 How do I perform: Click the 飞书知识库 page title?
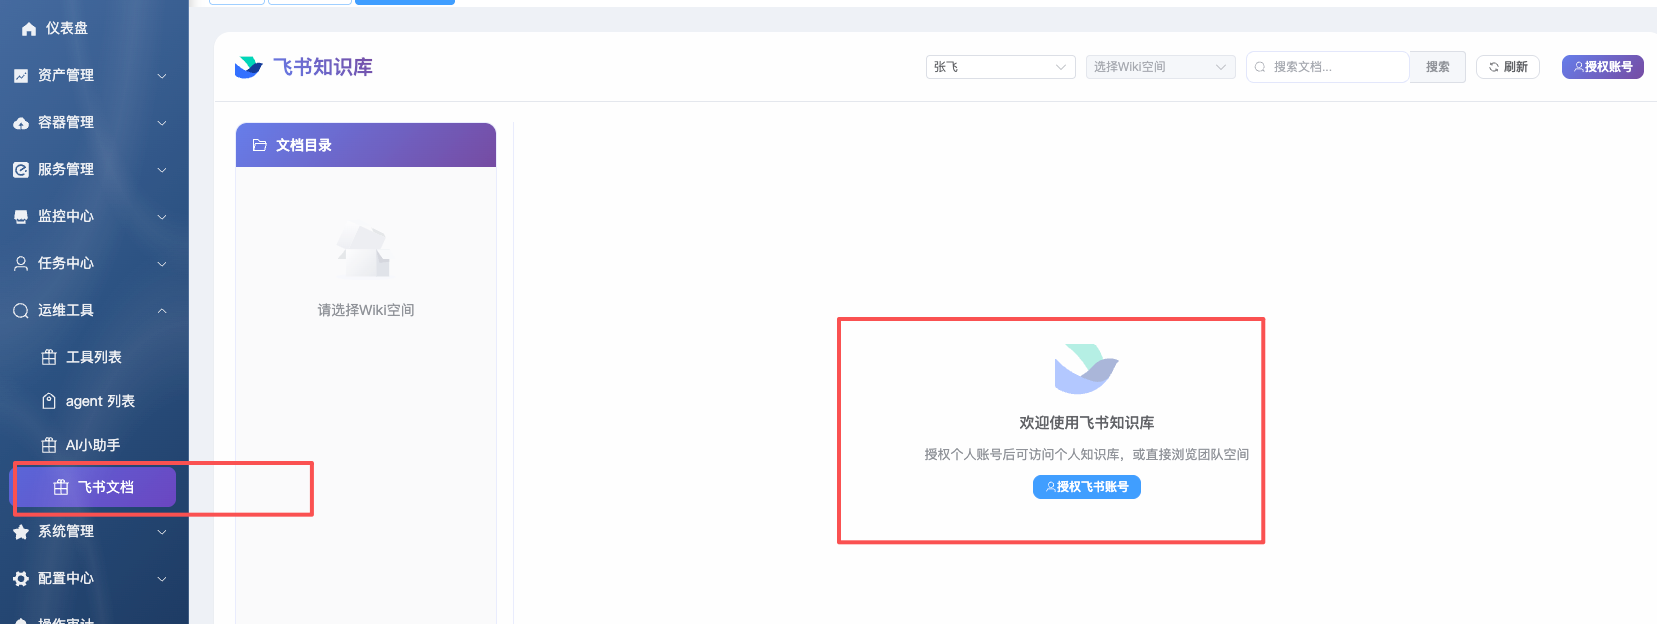point(323,67)
